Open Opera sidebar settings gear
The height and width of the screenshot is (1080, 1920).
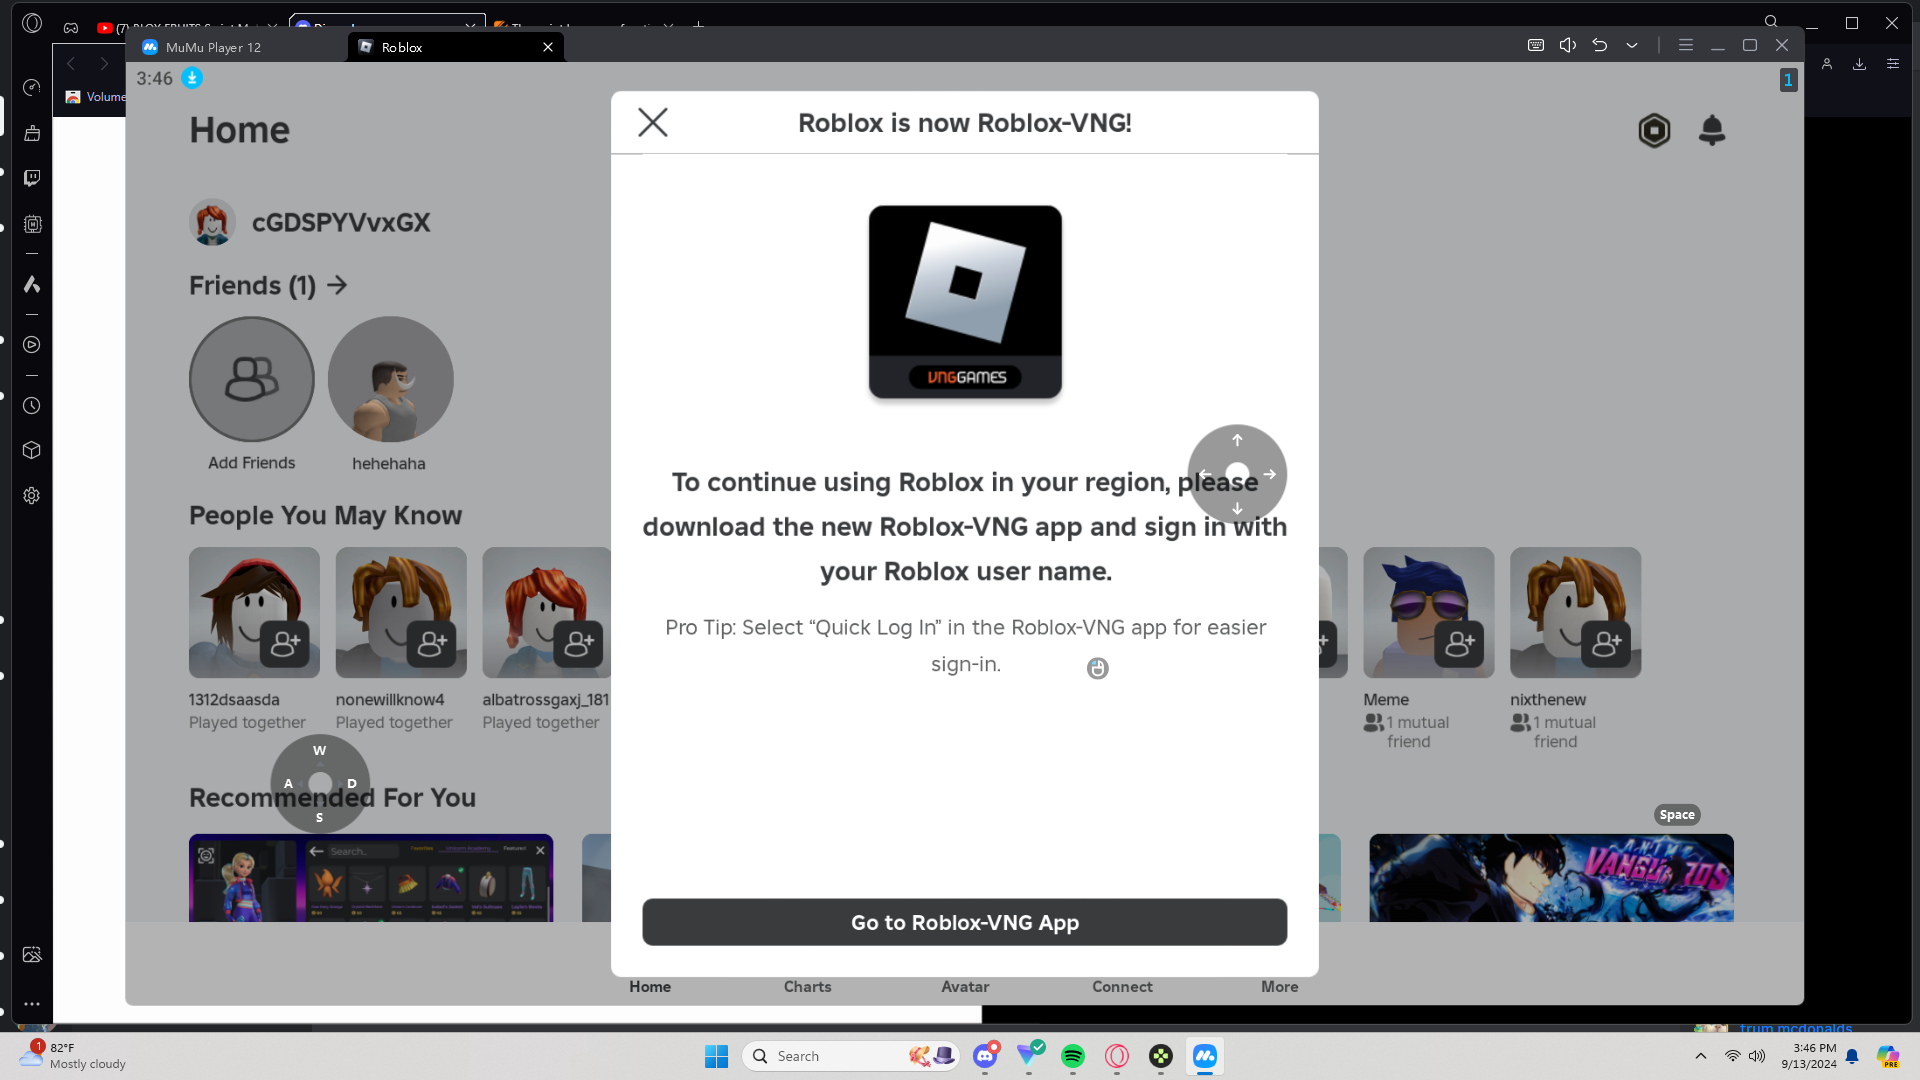click(x=32, y=496)
